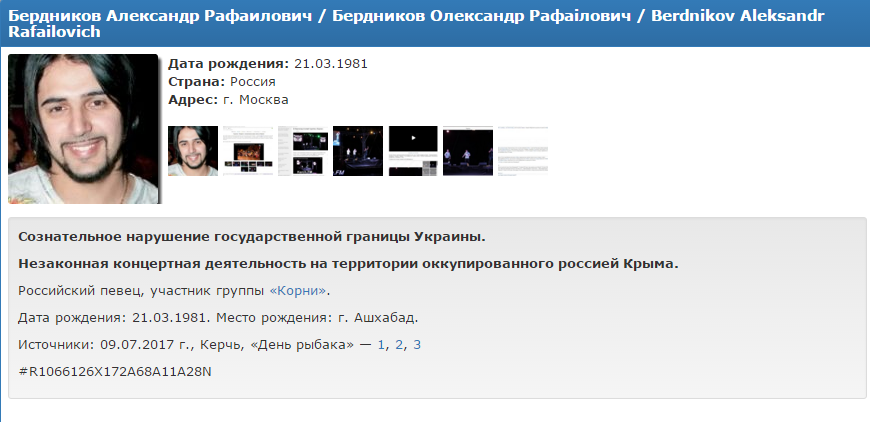Open source link 3

coord(417,345)
